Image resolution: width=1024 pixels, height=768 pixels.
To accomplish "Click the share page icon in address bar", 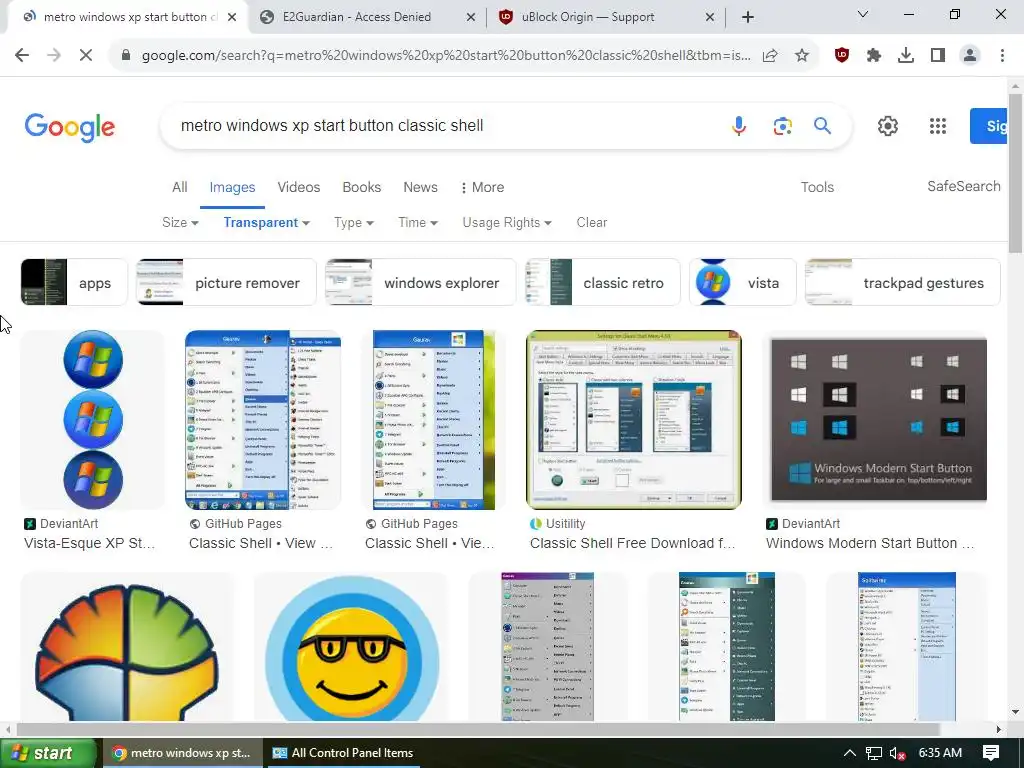I will (x=770, y=56).
